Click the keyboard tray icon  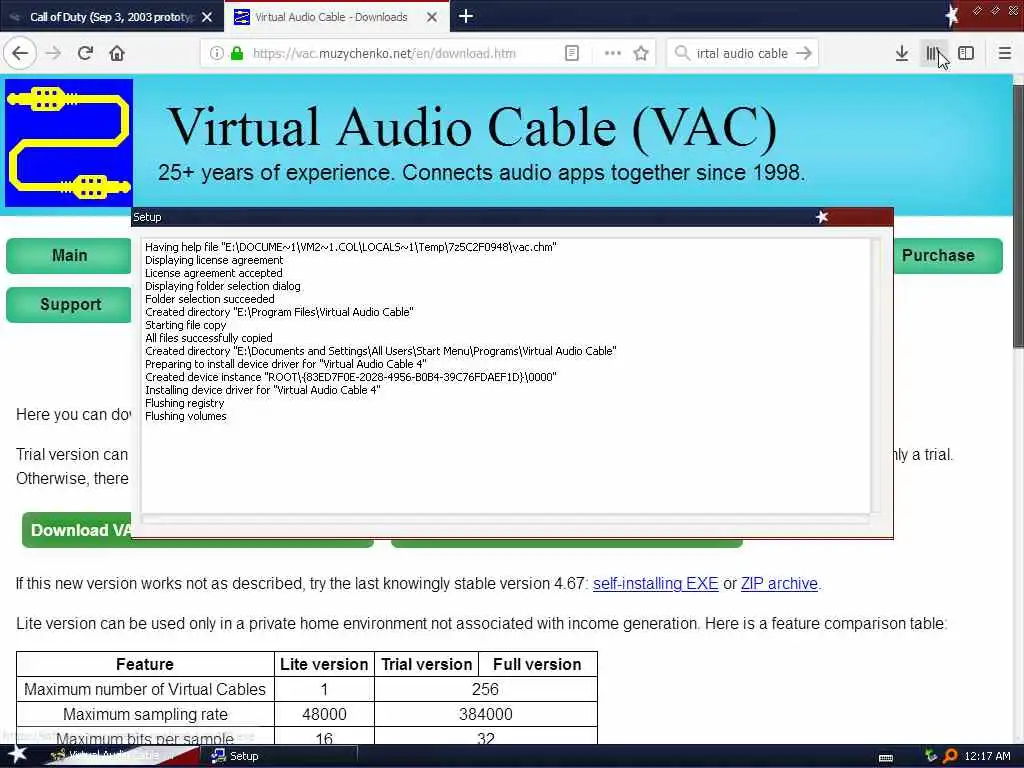pos(886,758)
